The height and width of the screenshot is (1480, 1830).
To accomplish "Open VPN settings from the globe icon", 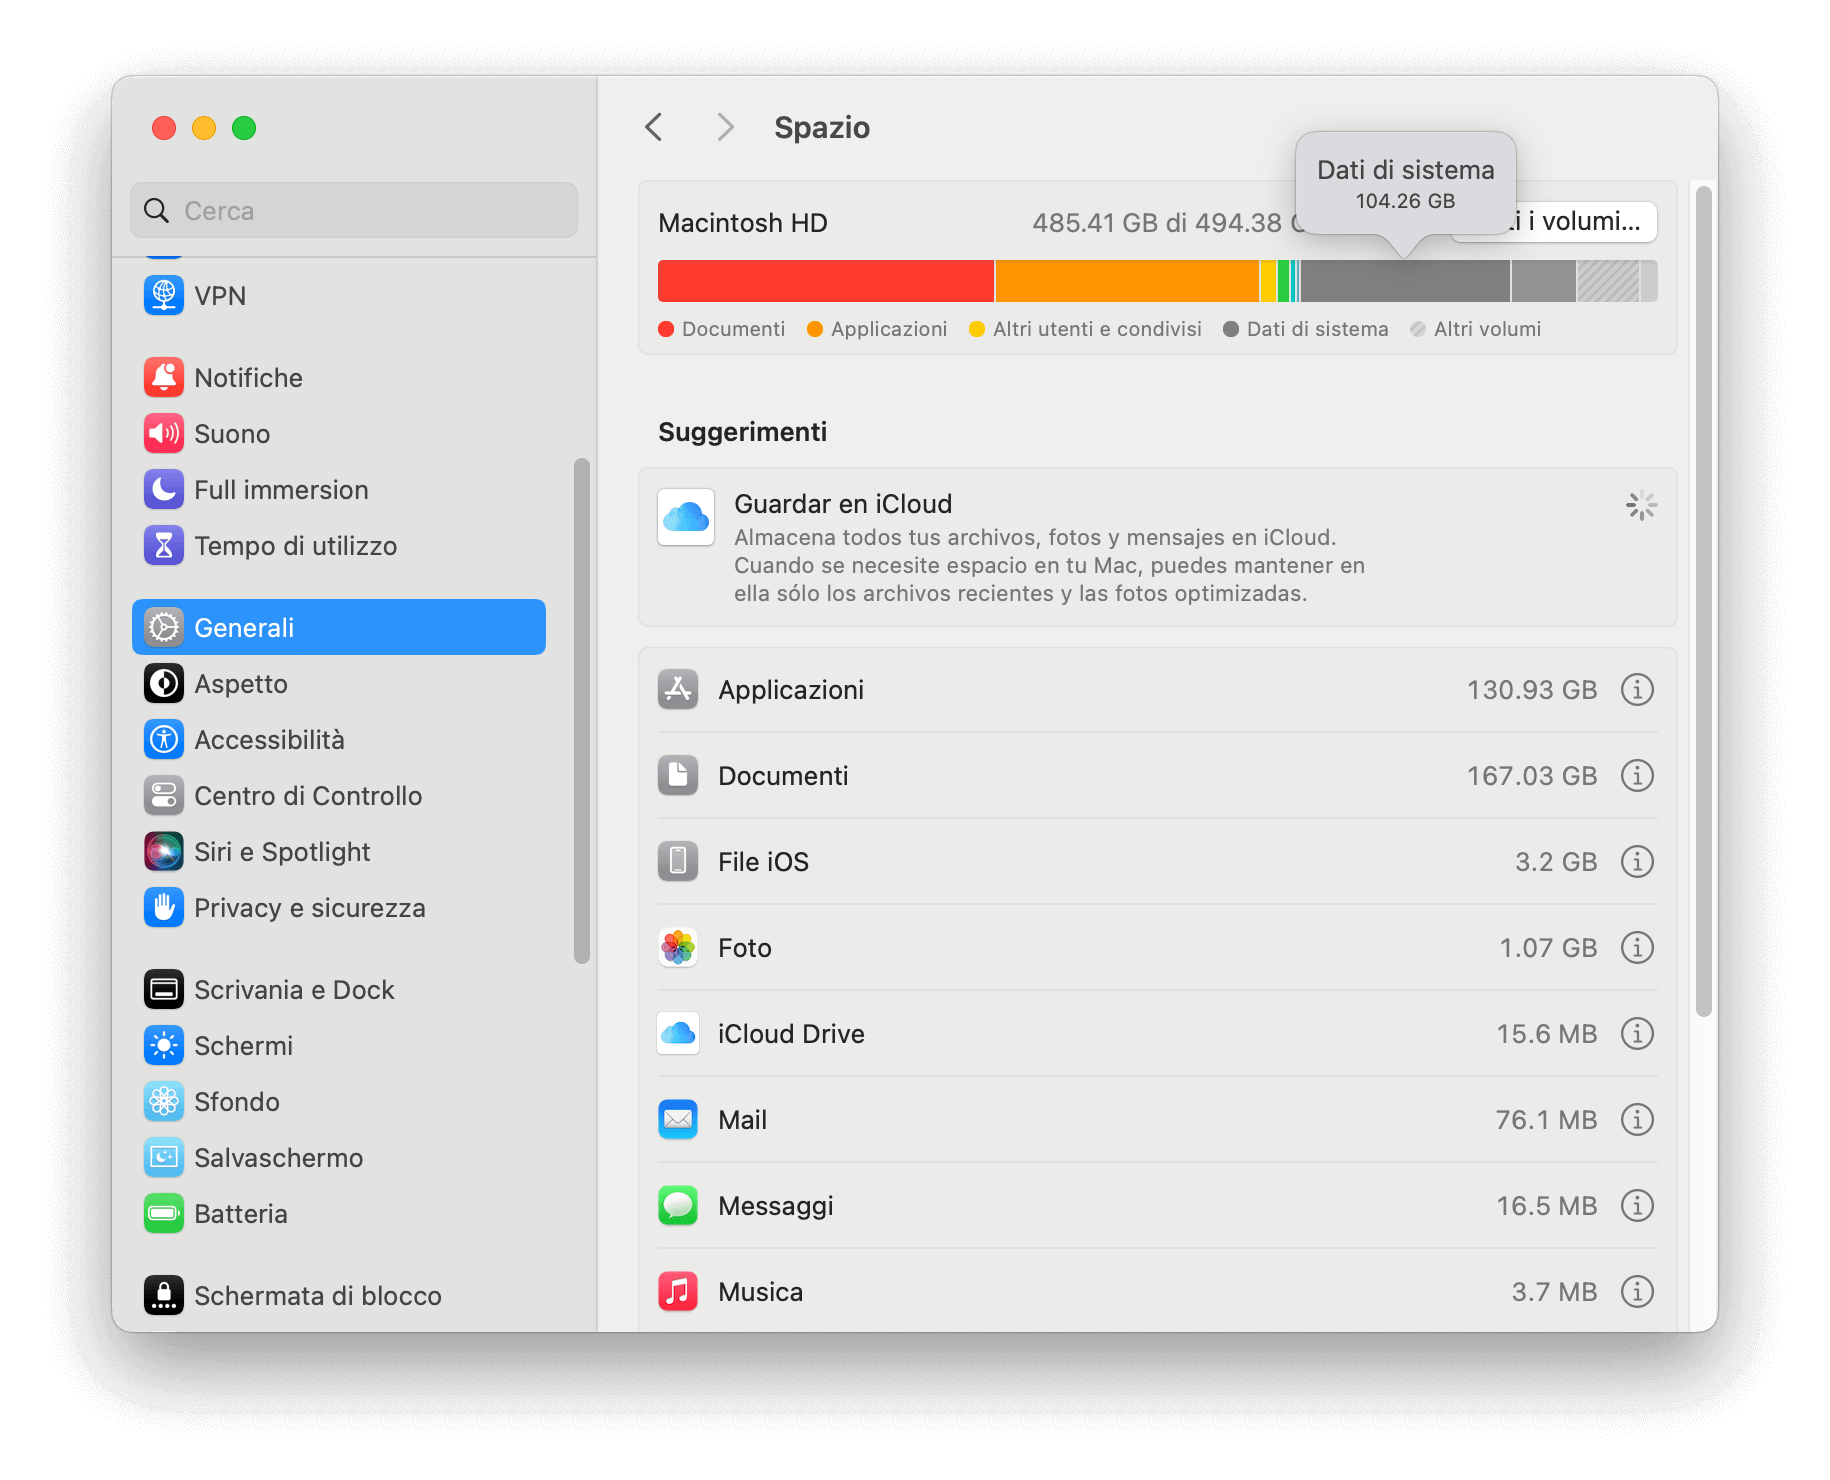I will (x=164, y=295).
